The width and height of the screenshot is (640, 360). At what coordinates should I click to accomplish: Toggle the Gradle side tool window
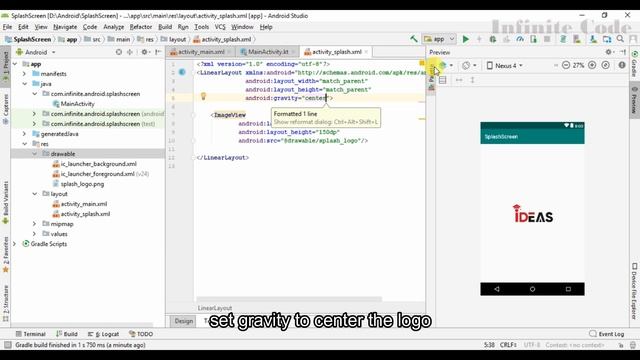point(634,64)
